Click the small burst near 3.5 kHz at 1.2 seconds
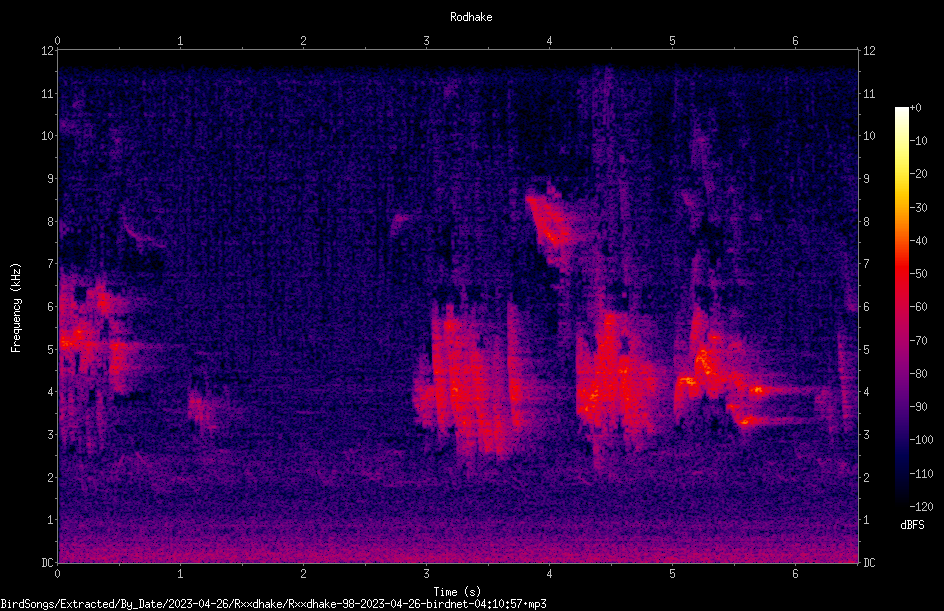 [202, 408]
